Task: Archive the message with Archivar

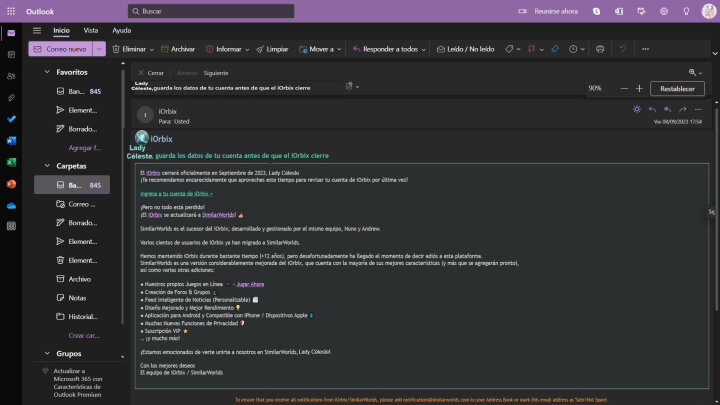Action: tap(178, 49)
